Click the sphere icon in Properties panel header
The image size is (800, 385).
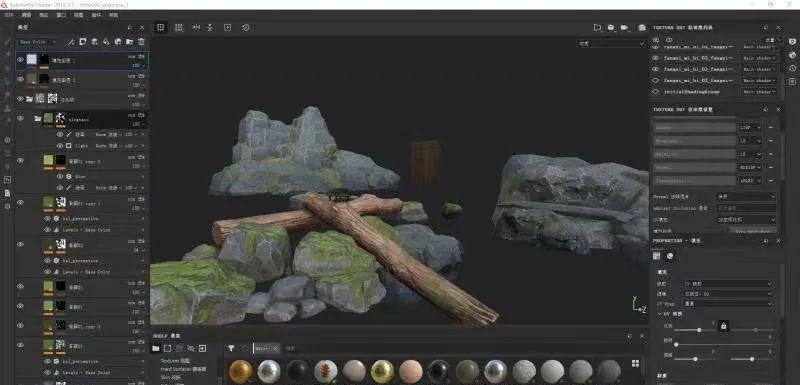(670, 256)
